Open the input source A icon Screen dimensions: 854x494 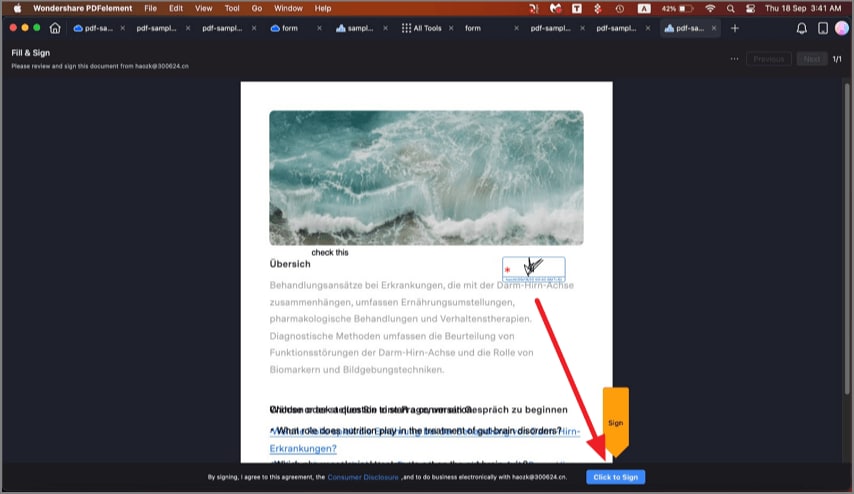(x=644, y=8)
